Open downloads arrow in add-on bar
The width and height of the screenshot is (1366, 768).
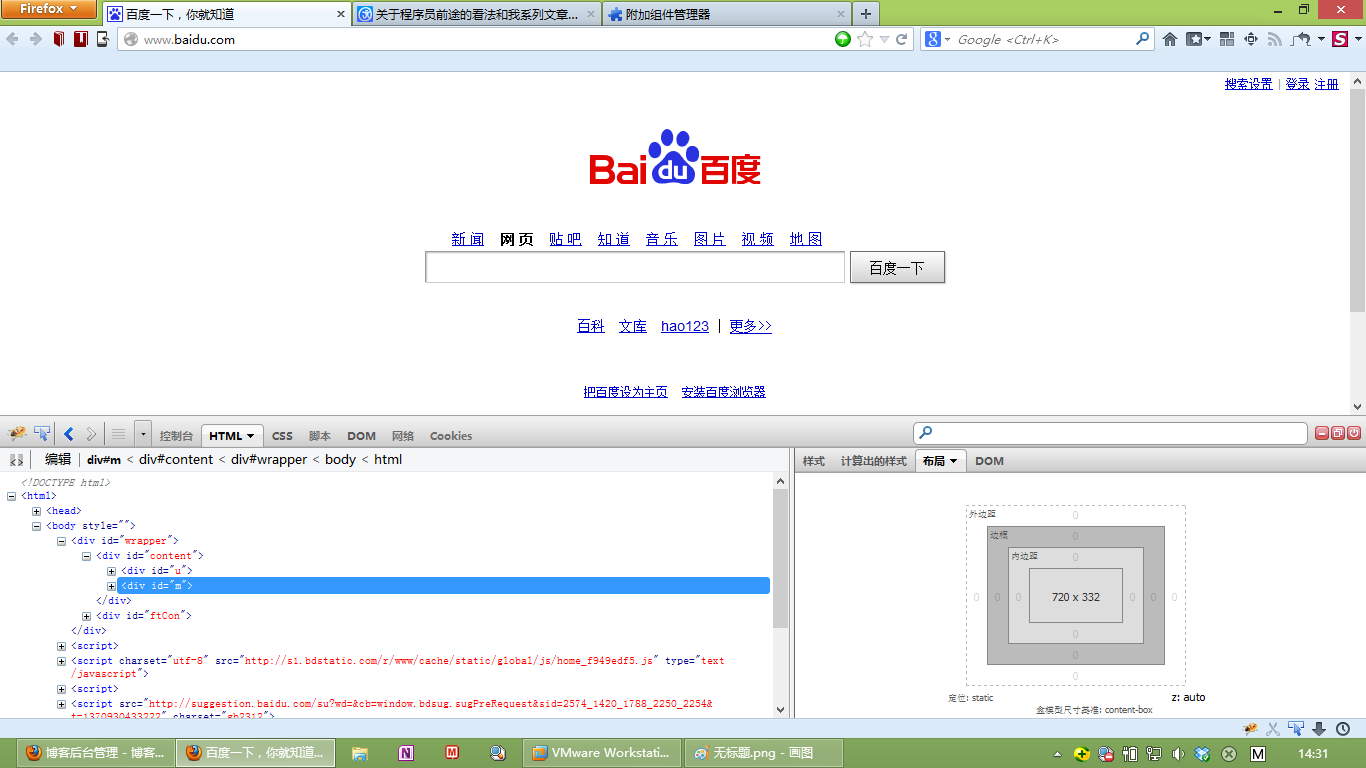click(1319, 729)
